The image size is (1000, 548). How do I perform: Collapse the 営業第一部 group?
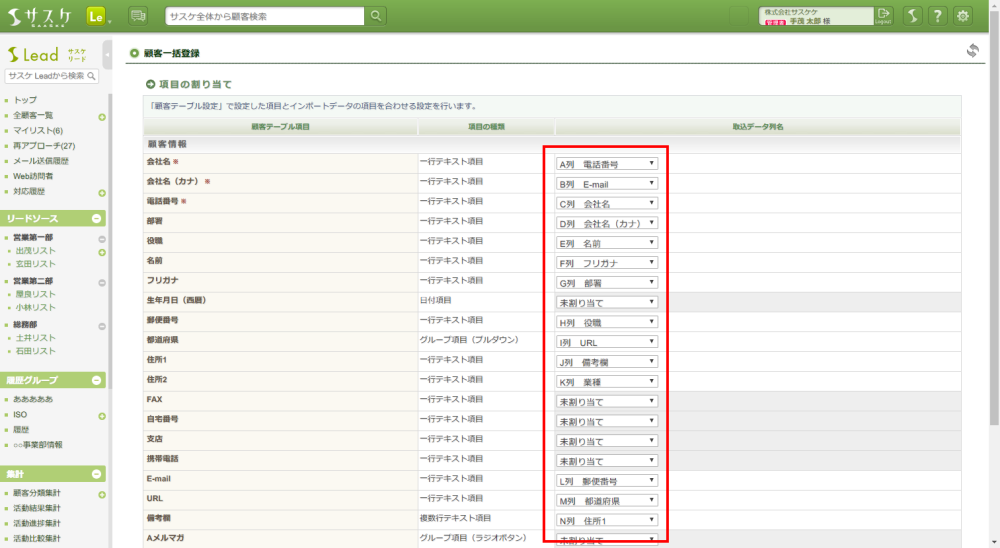pos(102,238)
